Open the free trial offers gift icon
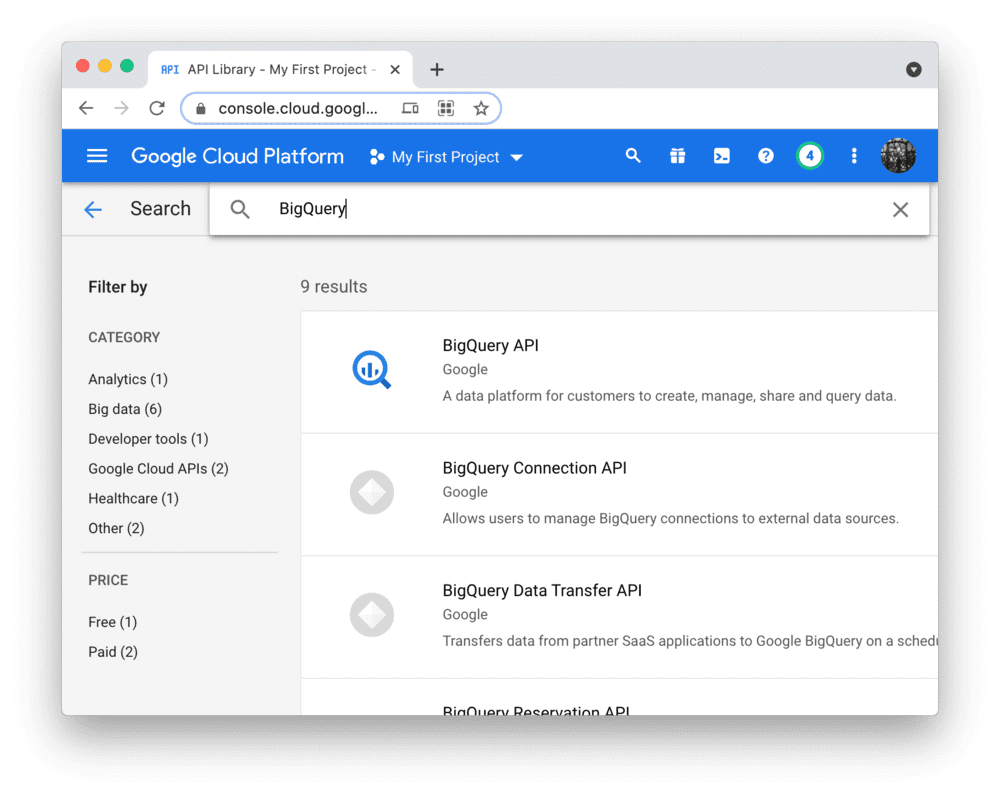 677,156
